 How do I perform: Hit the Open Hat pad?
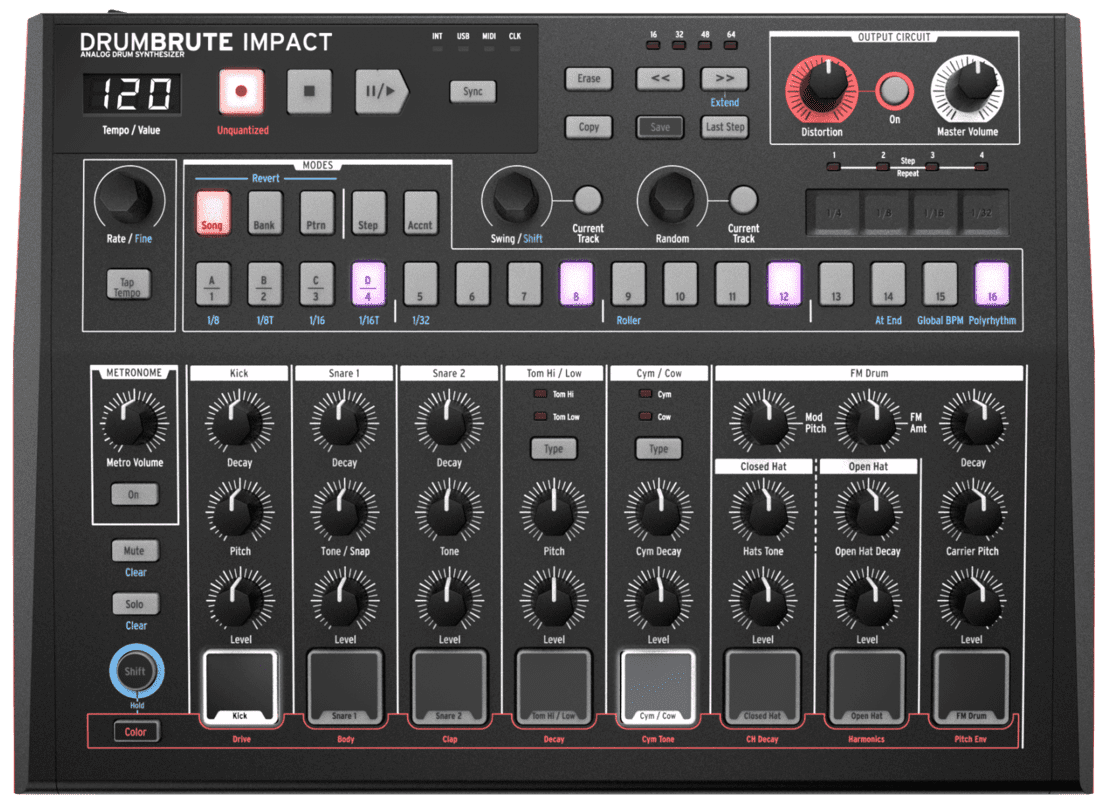coord(867,688)
